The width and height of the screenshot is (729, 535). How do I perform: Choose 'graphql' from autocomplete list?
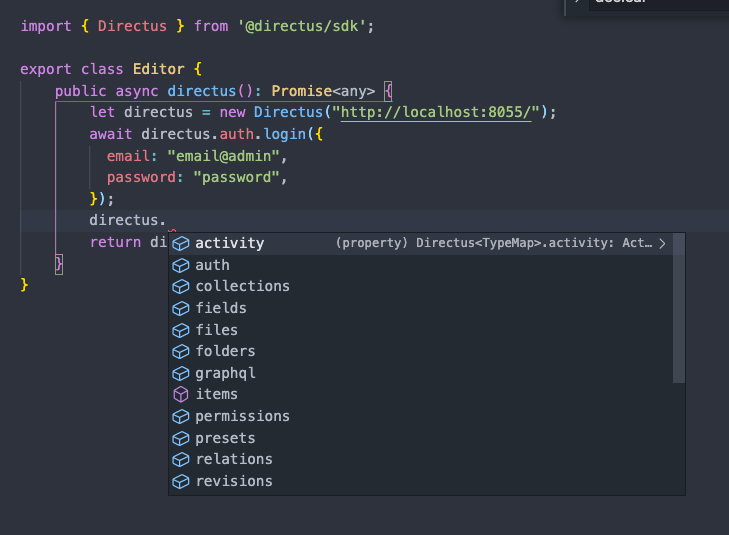421,374
